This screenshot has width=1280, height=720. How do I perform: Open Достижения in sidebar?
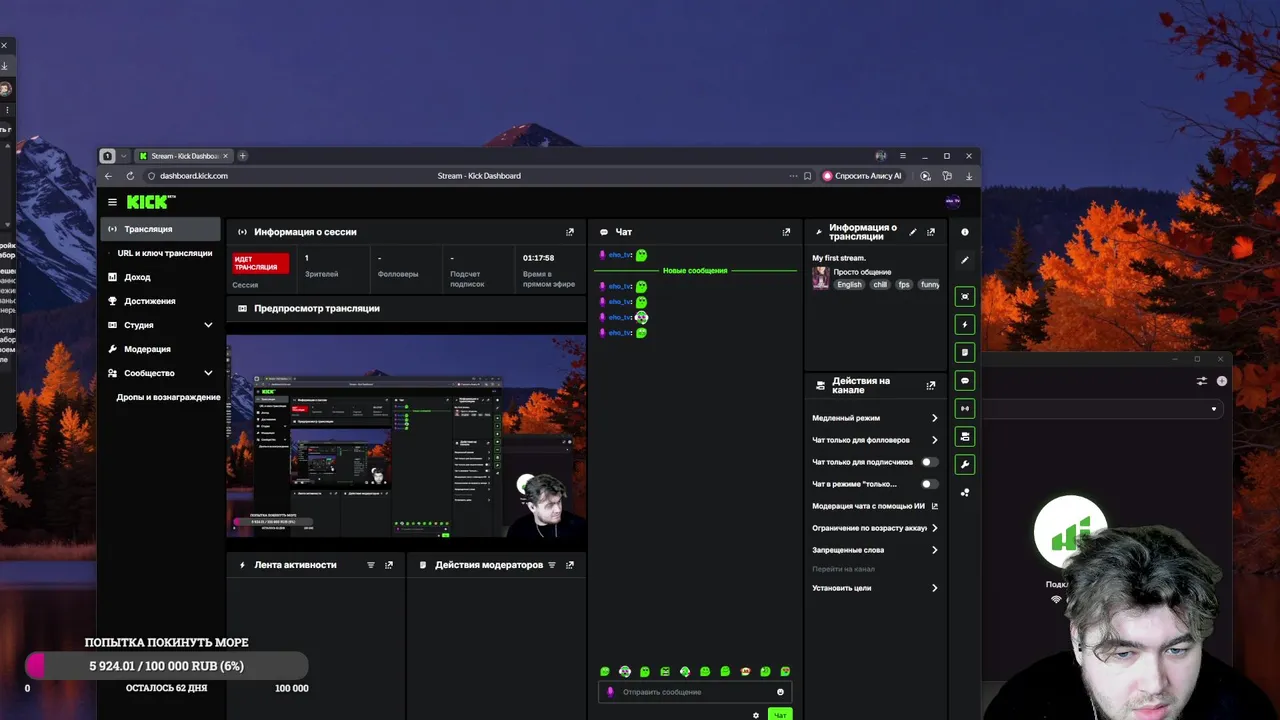[x=160, y=301]
